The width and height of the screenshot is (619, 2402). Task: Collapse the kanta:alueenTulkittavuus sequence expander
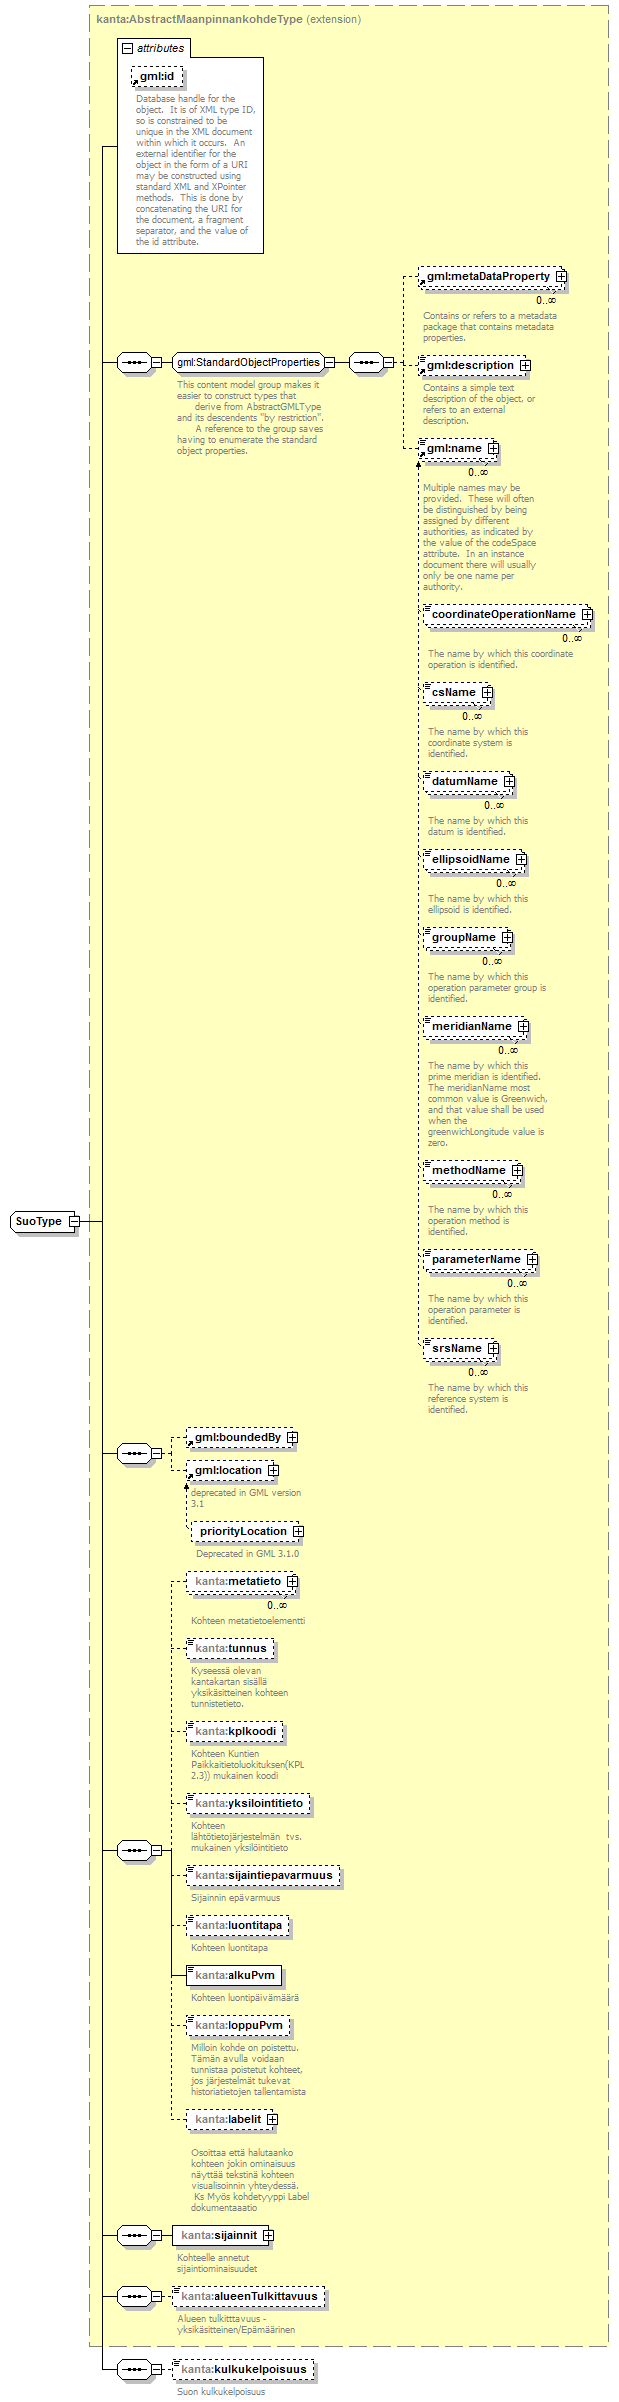tap(156, 2296)
